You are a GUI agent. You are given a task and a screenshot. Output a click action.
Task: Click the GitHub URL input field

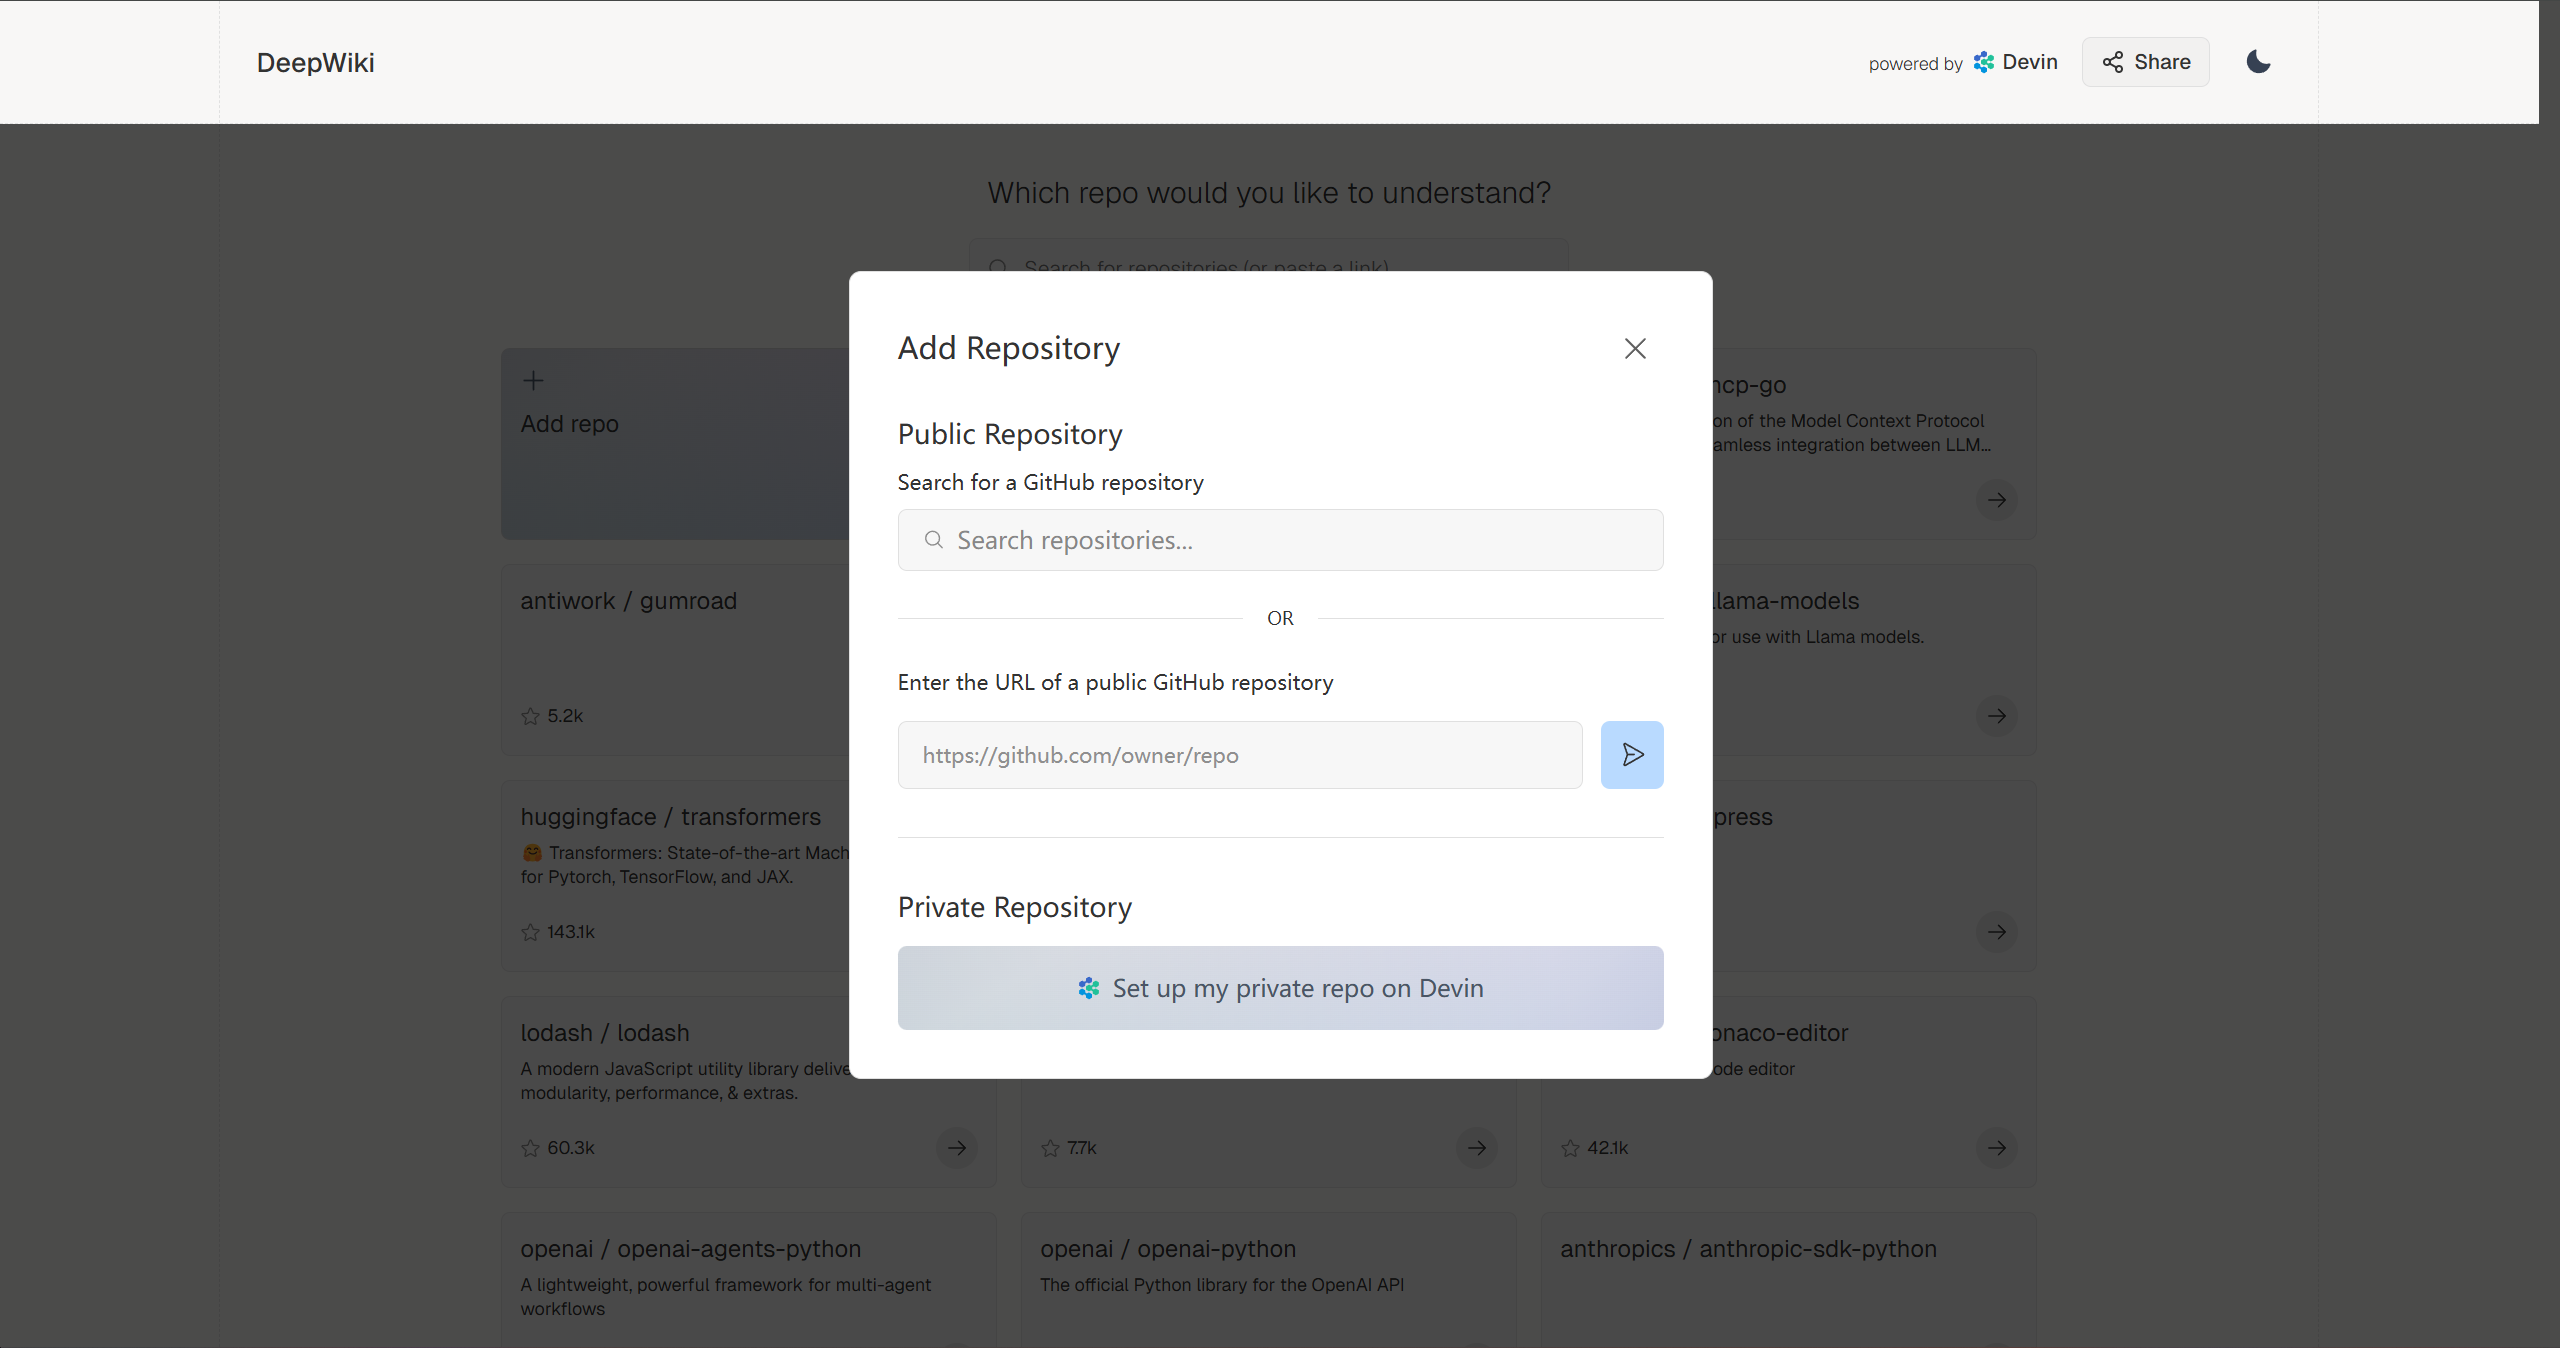[1240, 755]
